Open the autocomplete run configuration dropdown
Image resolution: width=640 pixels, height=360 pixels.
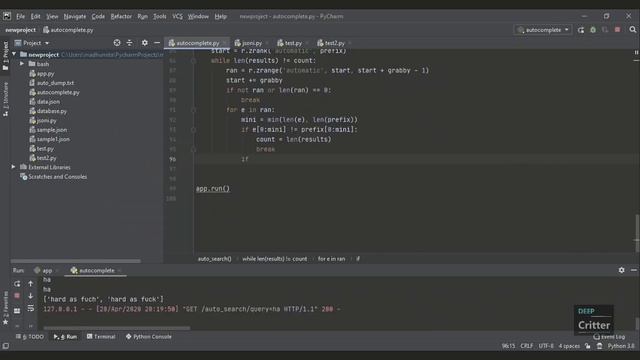tap(542, 30)
